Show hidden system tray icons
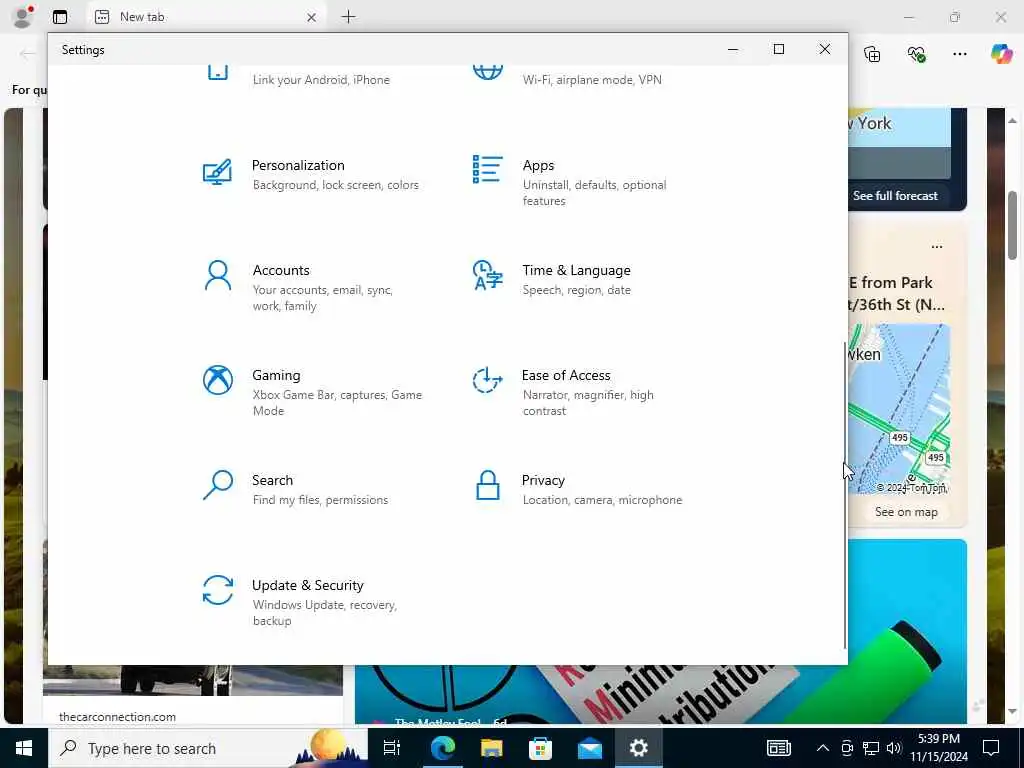Image resolution: width=1024 pixels, height=768 pixels. (x=823, y=748)
